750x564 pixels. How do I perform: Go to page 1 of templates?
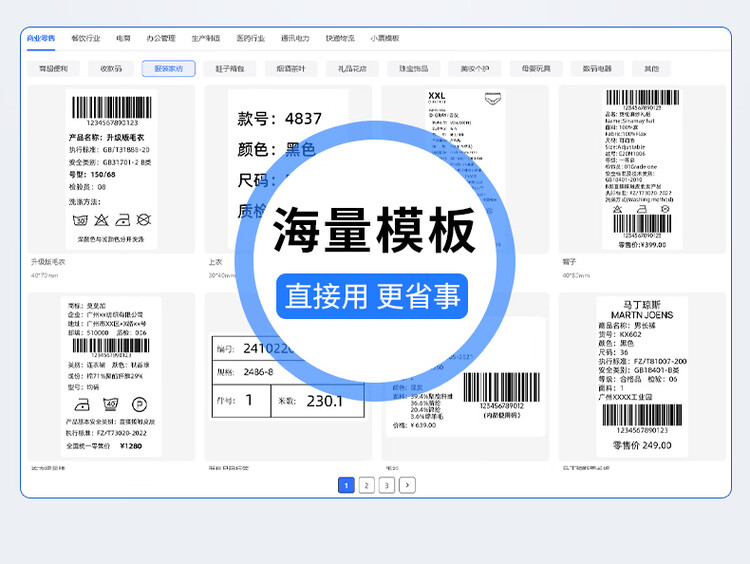[346, 485]
